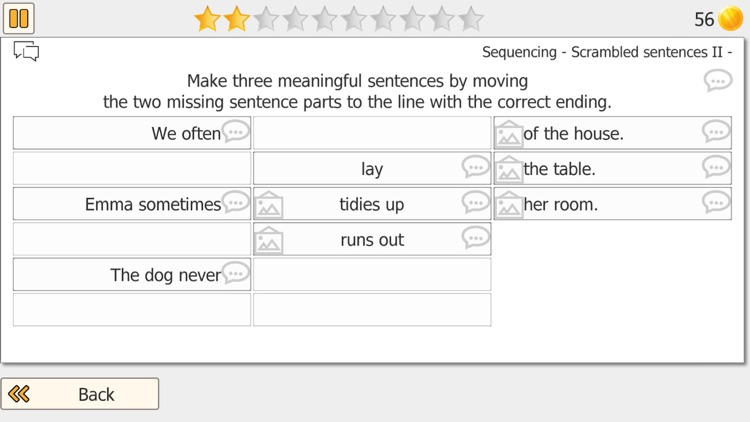750x422 pixels.
Task: Show picture hint for 'runs out'
Action: [269, 240]
